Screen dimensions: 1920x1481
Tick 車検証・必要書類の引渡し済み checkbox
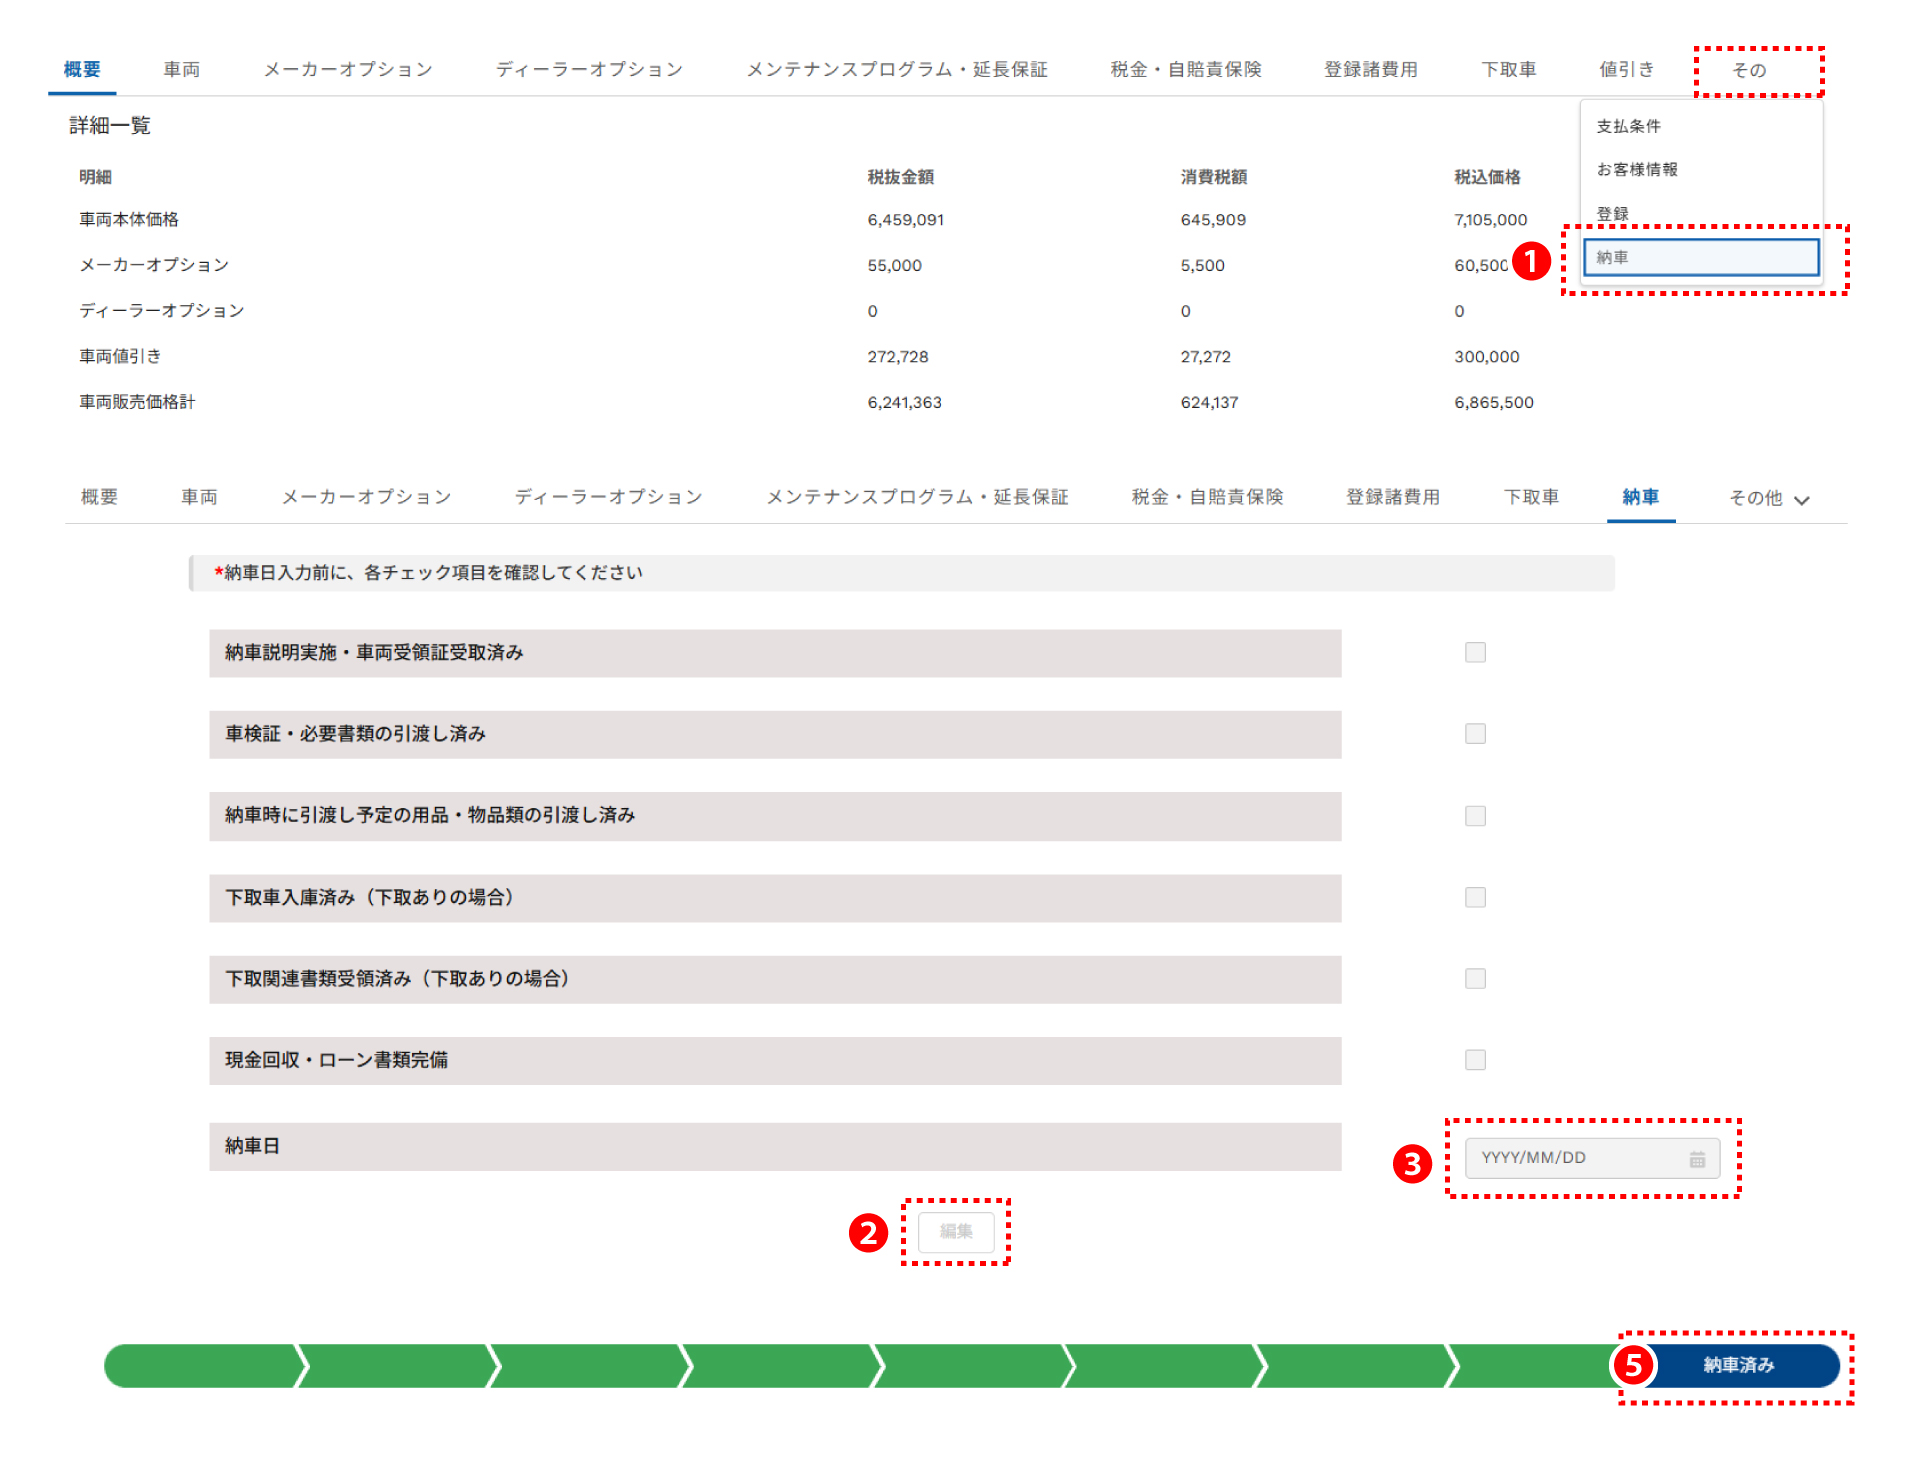tap(1475, 734)
